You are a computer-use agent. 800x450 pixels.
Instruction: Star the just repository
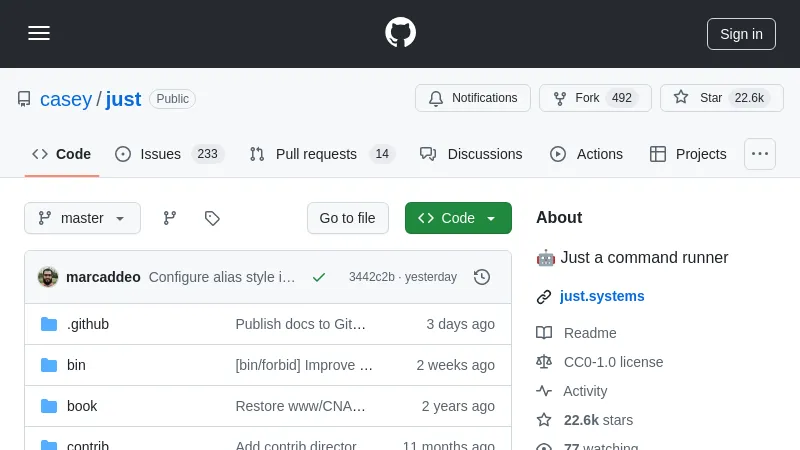coord(711,98)
